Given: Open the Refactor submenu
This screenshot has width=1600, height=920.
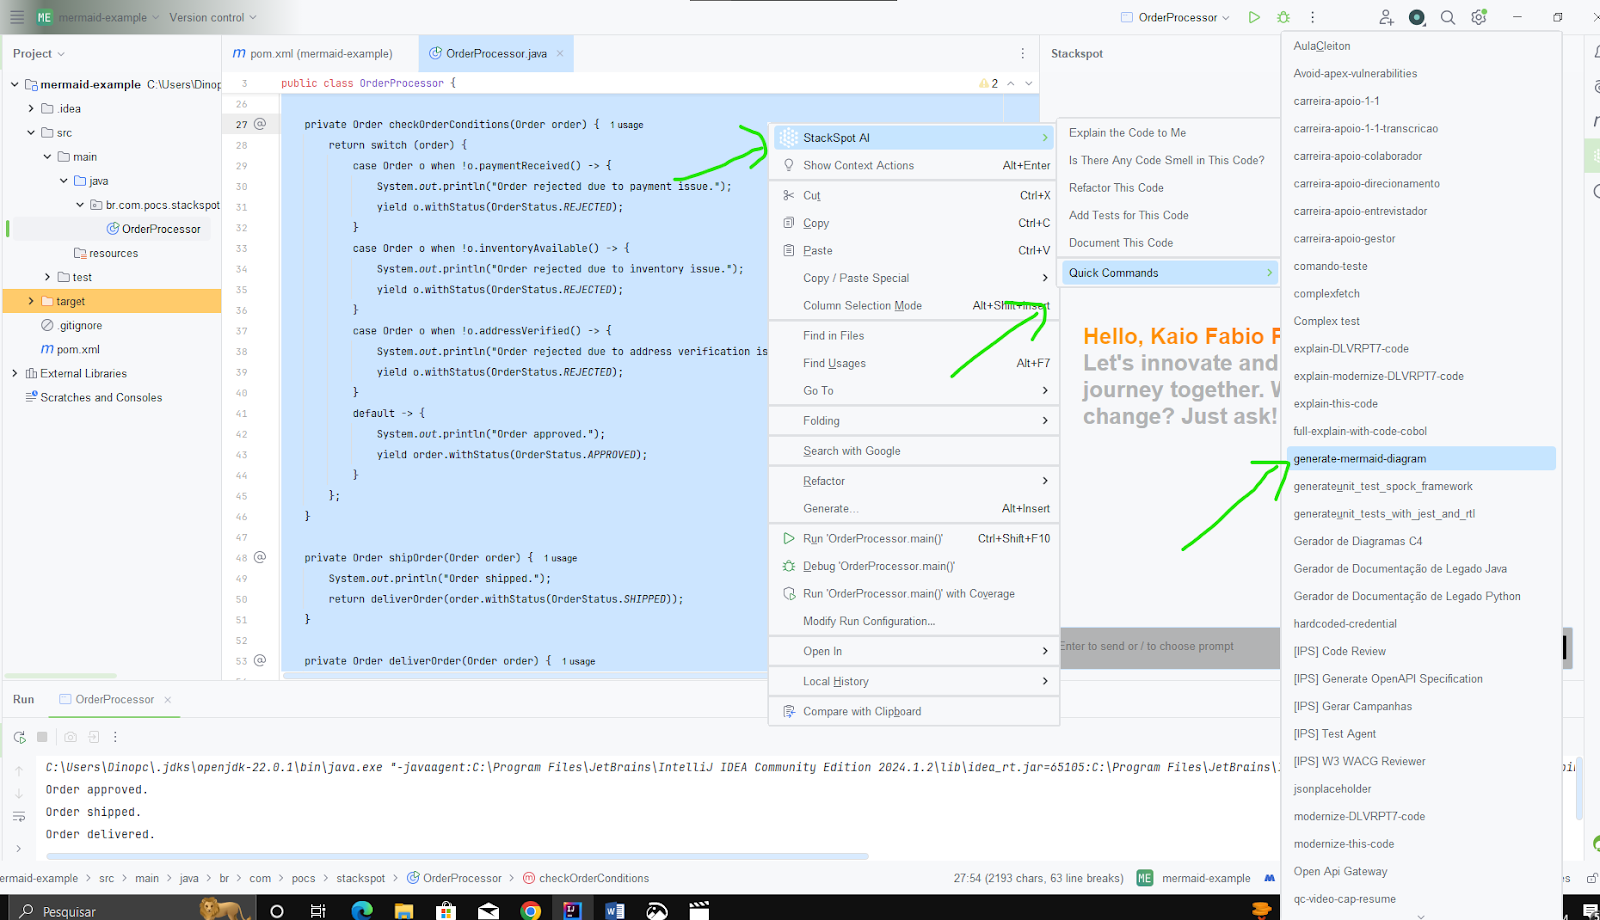Looking at the screenshot, I should [x=914, y=481].
